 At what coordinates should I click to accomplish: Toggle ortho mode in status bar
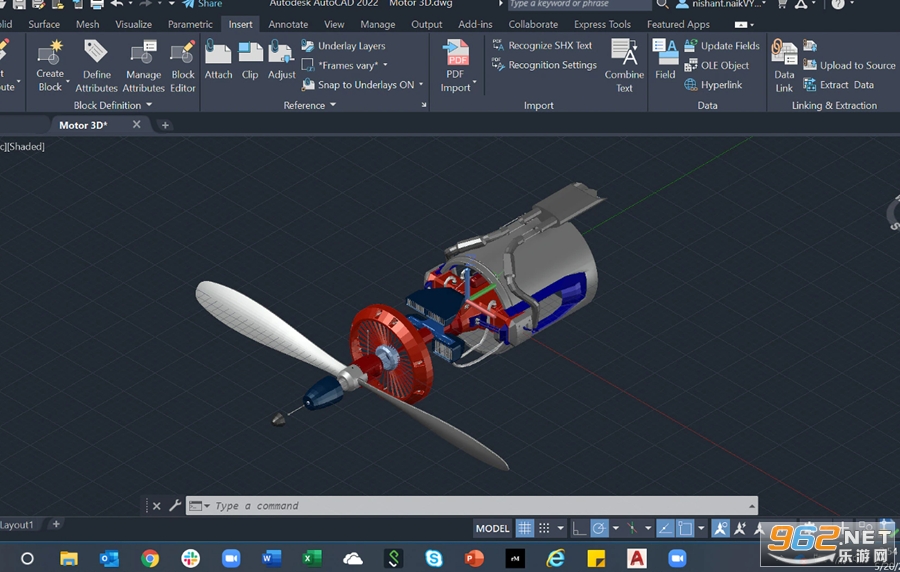(x=579, y=528)
